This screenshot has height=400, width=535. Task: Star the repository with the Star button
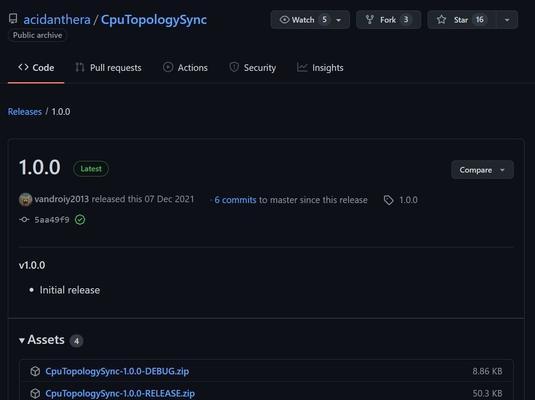[461, 20]
